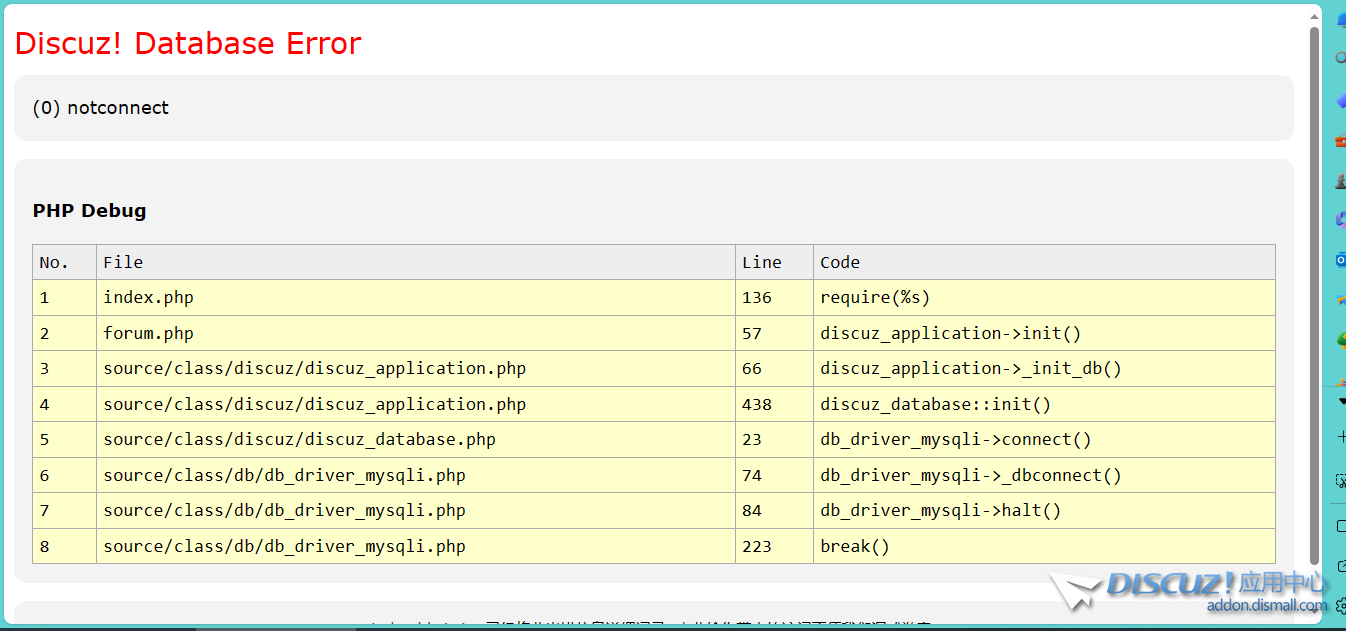Click row number 3 cell
The height and width of the screenshot is (631, 1346).
point(64,369)
